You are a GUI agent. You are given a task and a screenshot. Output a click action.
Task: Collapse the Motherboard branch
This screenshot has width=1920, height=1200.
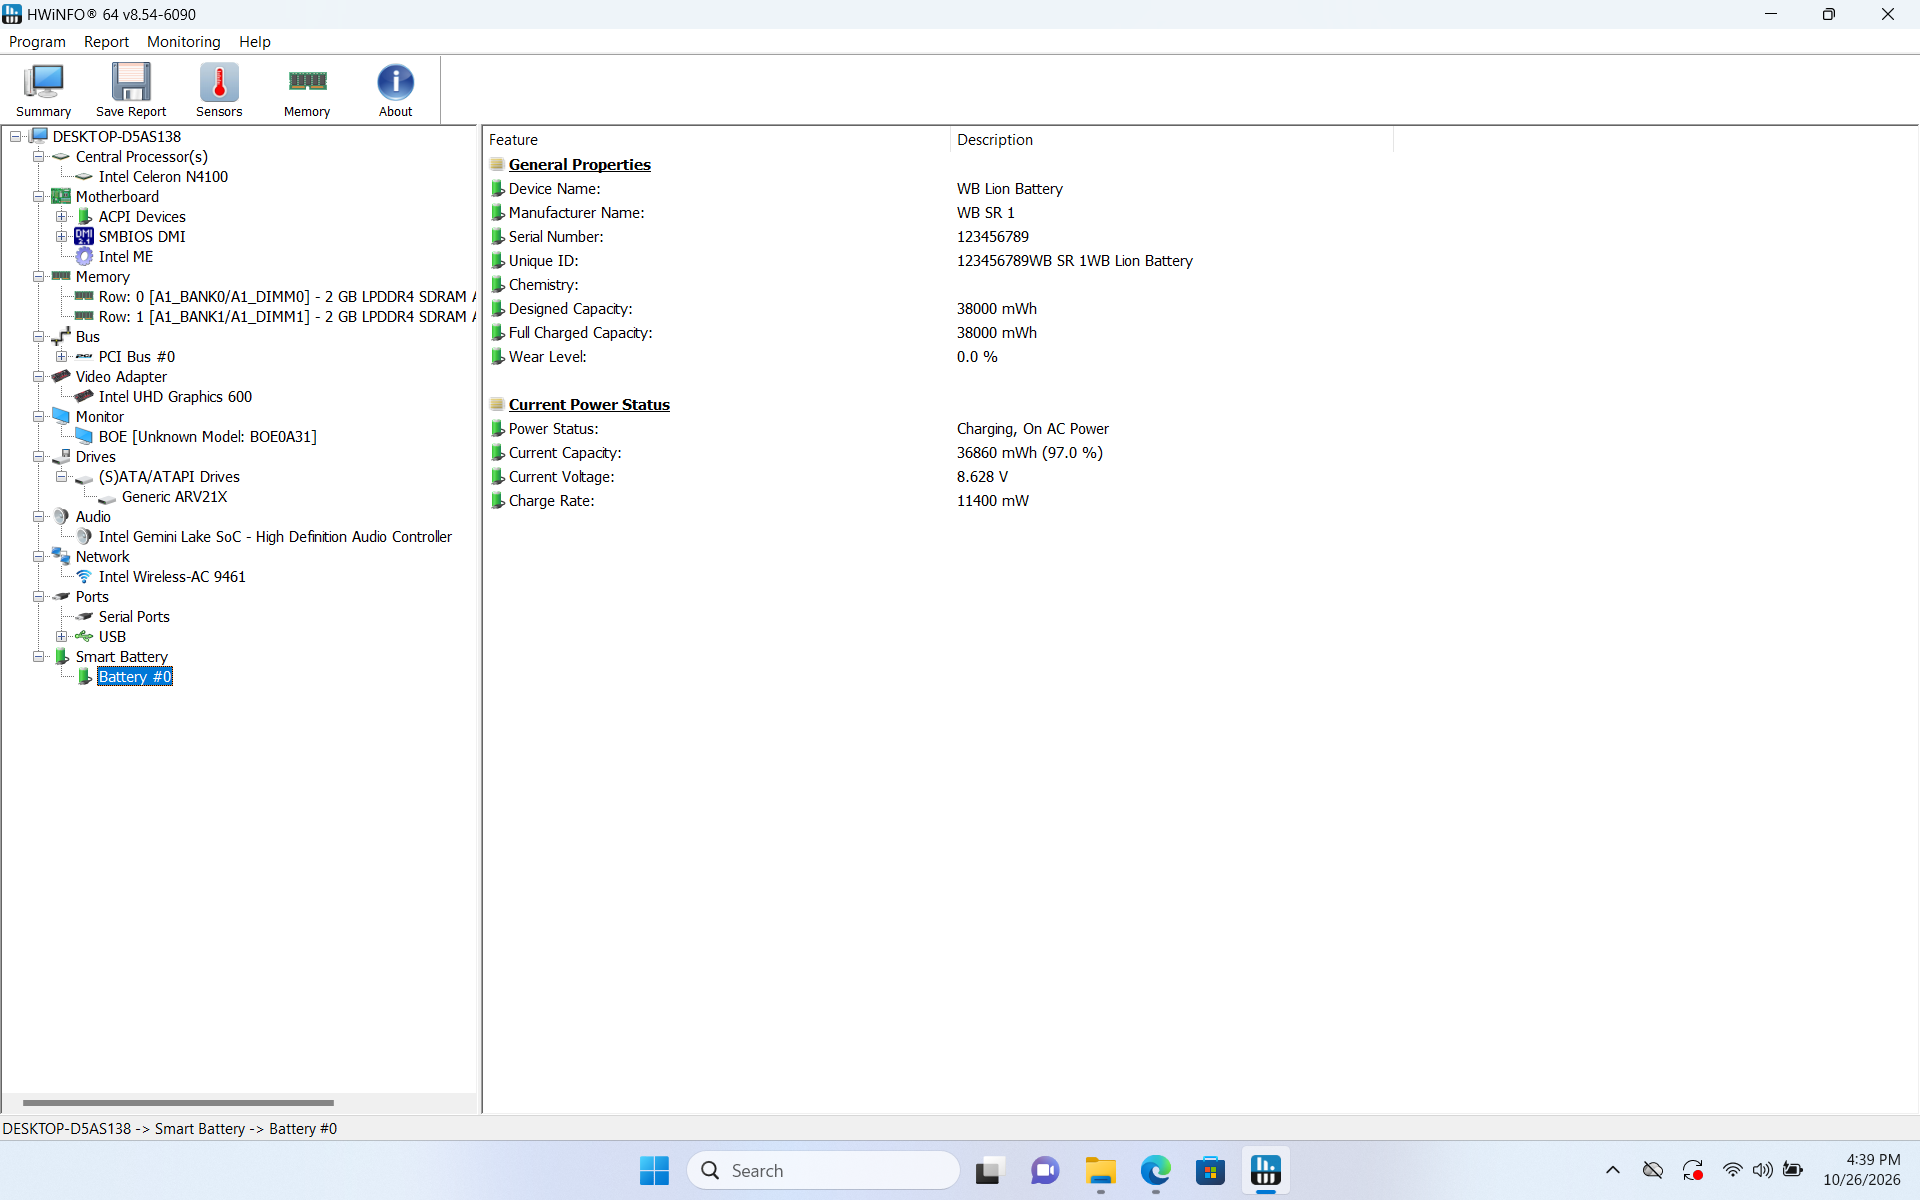pyautogui.click(x=39, y=197)
